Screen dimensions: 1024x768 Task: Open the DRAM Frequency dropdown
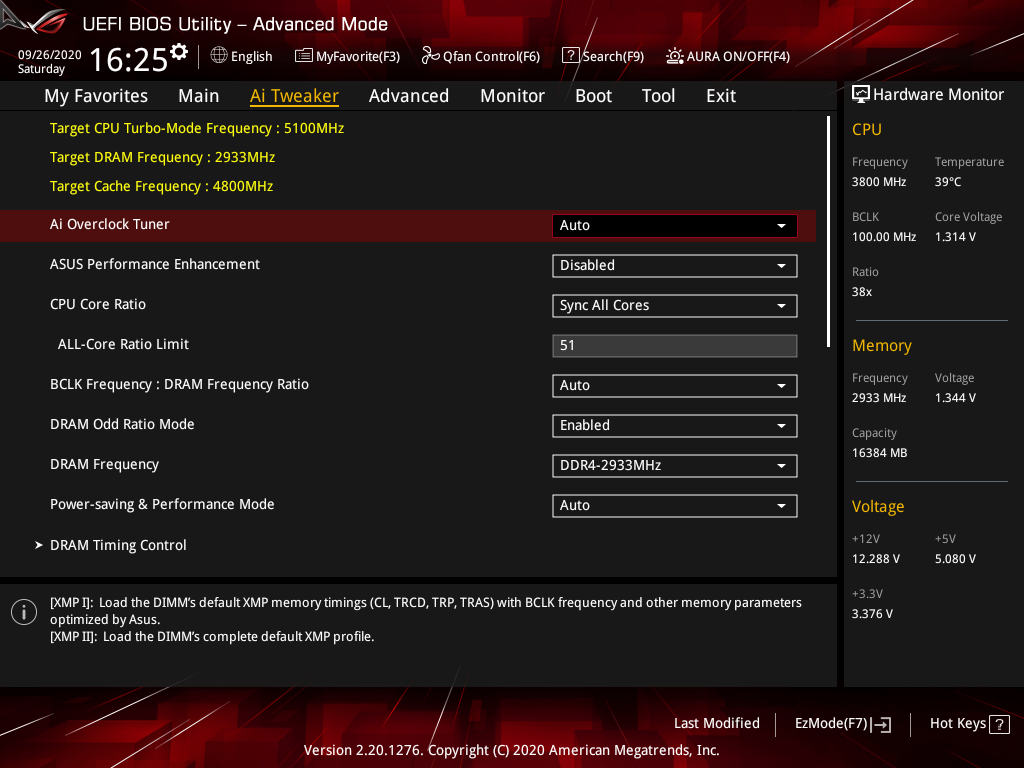coord(675,466)
